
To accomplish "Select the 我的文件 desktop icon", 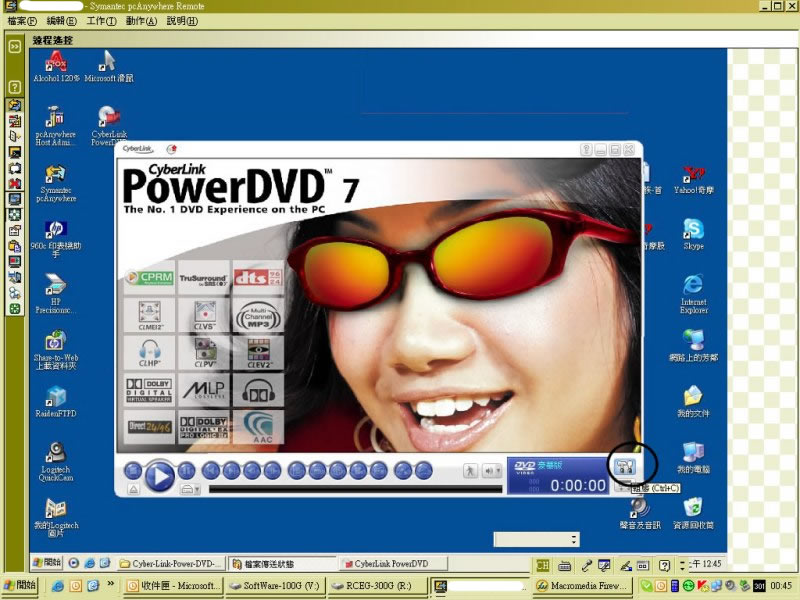I will pyautogui.click(x=693, y=402).
